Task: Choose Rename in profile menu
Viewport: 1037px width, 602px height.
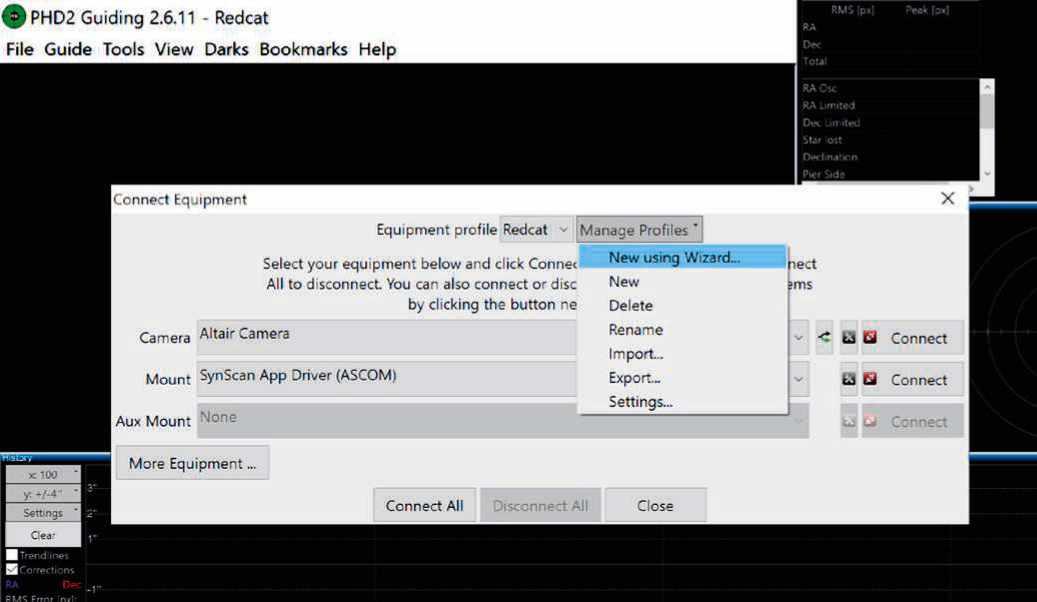Action: point(683,329)
